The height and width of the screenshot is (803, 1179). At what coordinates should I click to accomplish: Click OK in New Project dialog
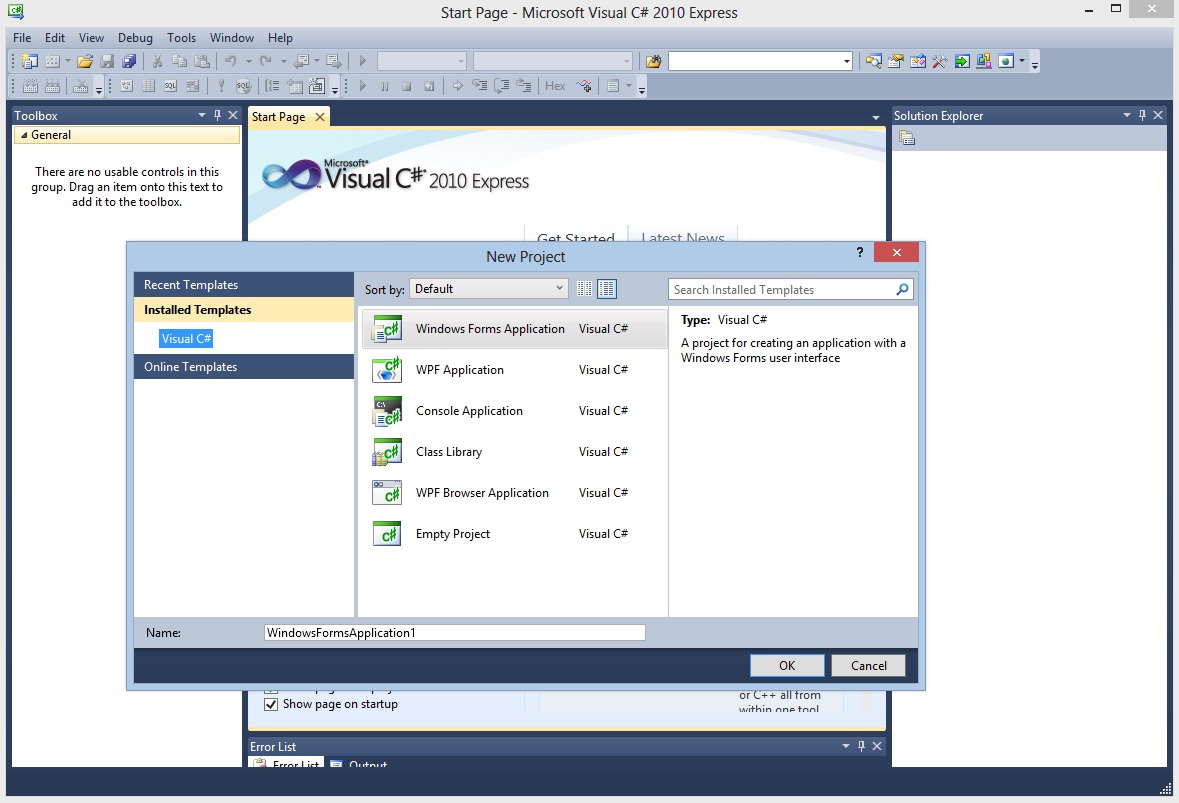pyautogui.click(x=787, y=665)
